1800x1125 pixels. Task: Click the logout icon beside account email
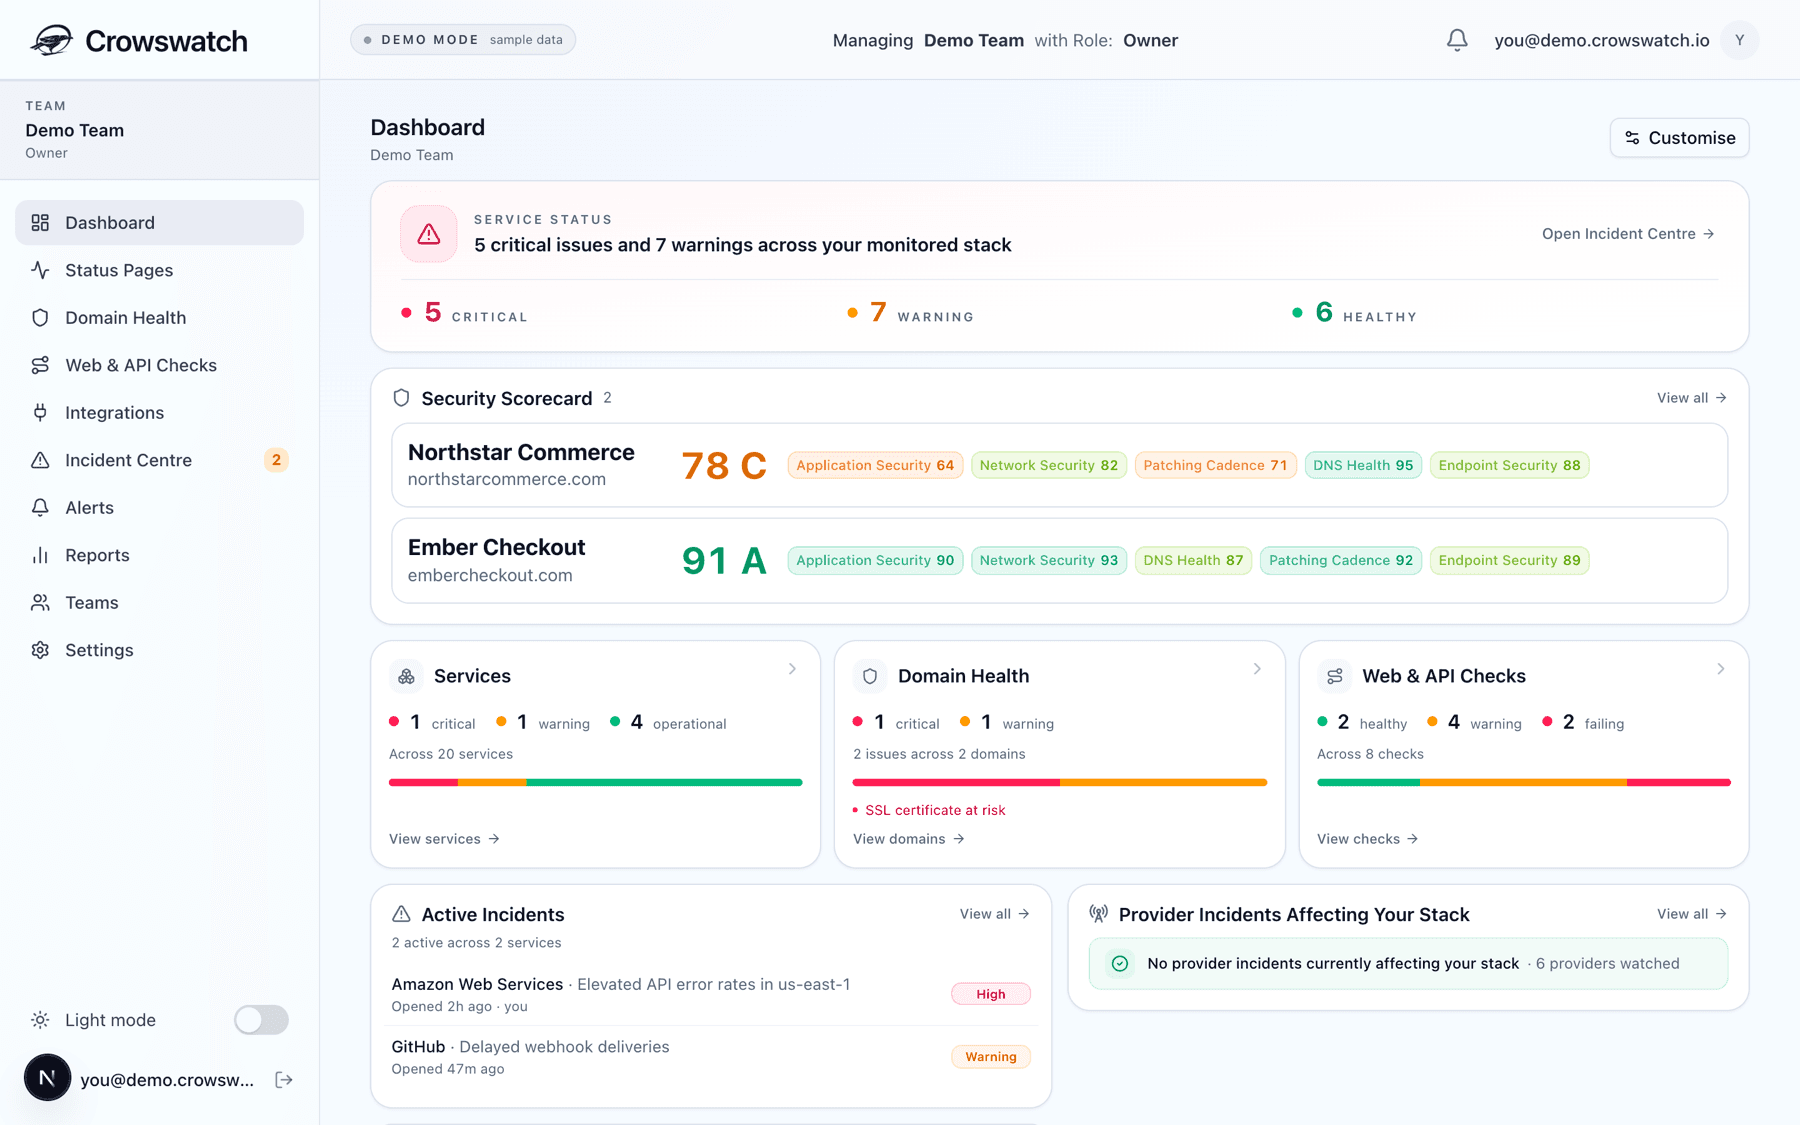point(284,1079)
